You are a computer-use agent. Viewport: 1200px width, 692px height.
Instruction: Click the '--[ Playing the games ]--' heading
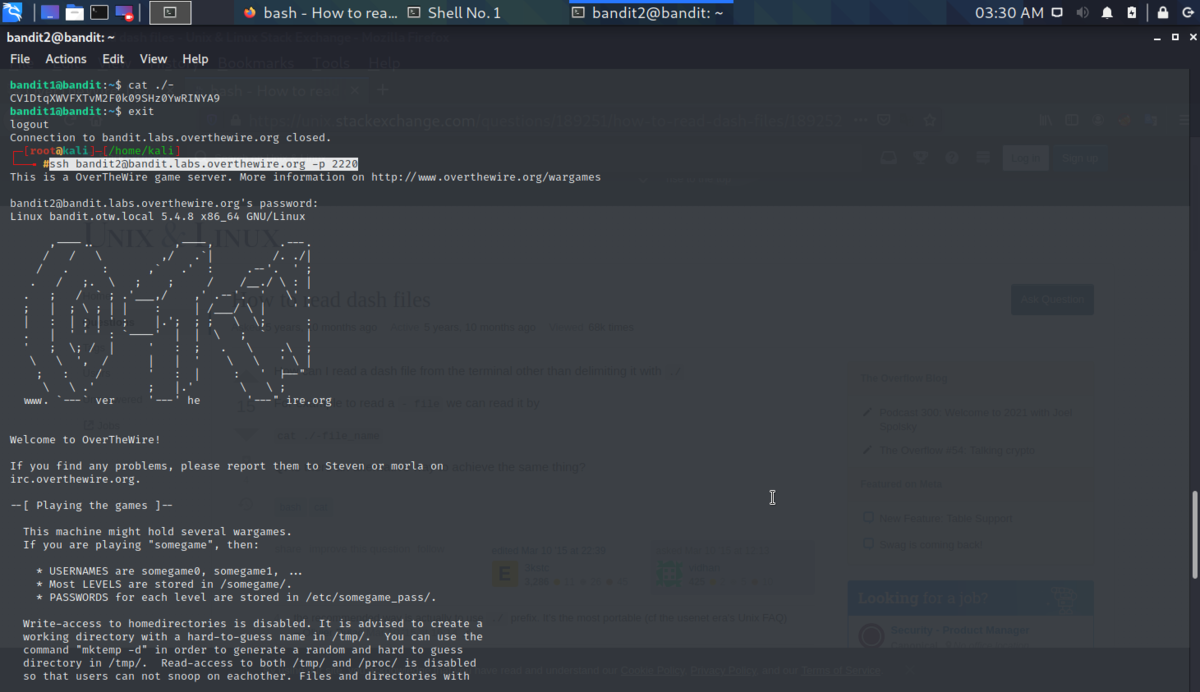click(91, 505)
